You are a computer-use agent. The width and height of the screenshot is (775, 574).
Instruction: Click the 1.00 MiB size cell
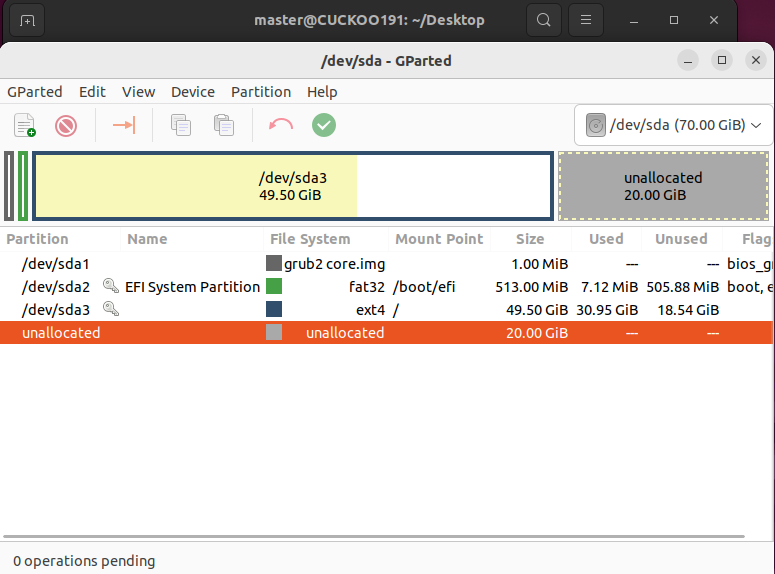click(540, 264)
